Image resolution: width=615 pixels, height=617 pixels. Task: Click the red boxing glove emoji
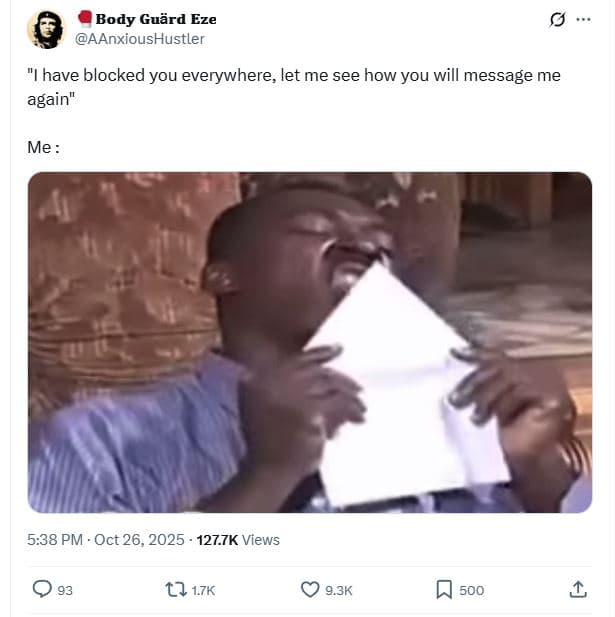85,18
